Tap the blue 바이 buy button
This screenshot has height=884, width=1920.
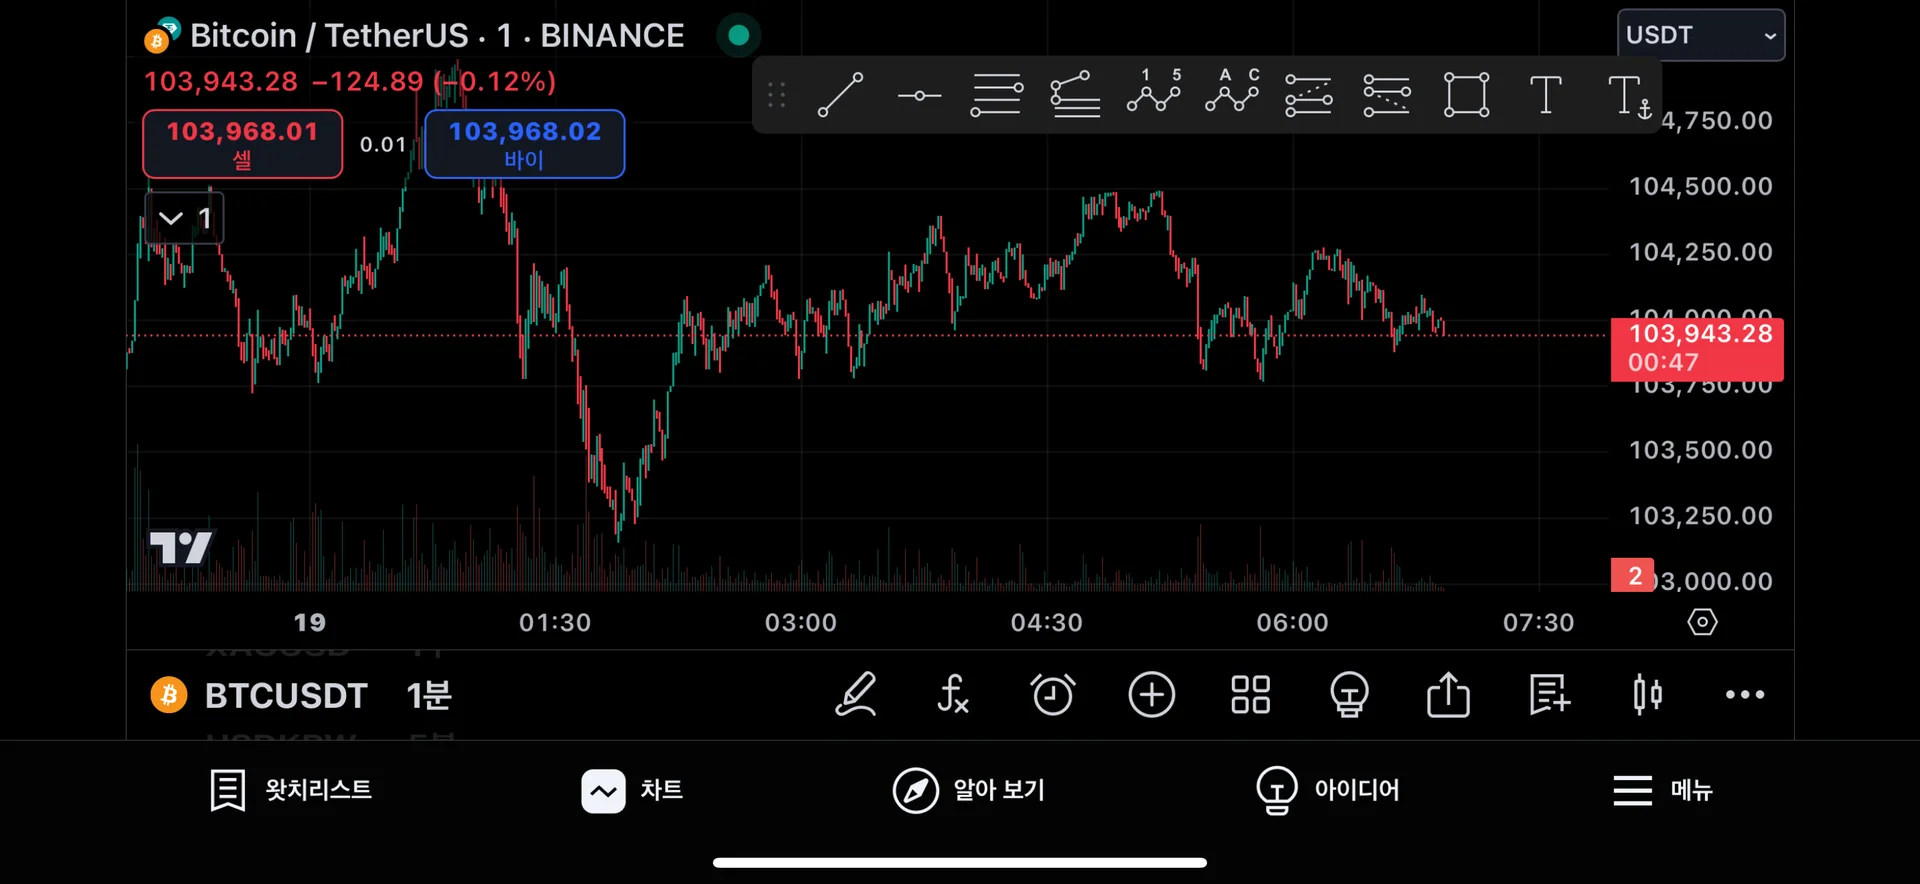click(525, 144)
